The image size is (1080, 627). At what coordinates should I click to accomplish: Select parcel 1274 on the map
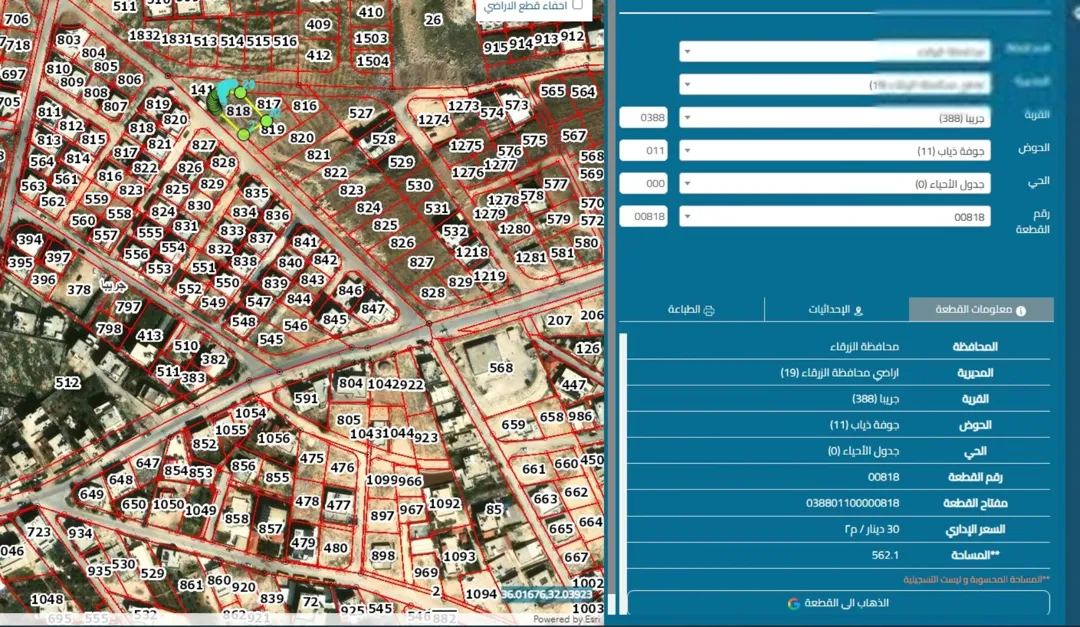click(434, 119)
